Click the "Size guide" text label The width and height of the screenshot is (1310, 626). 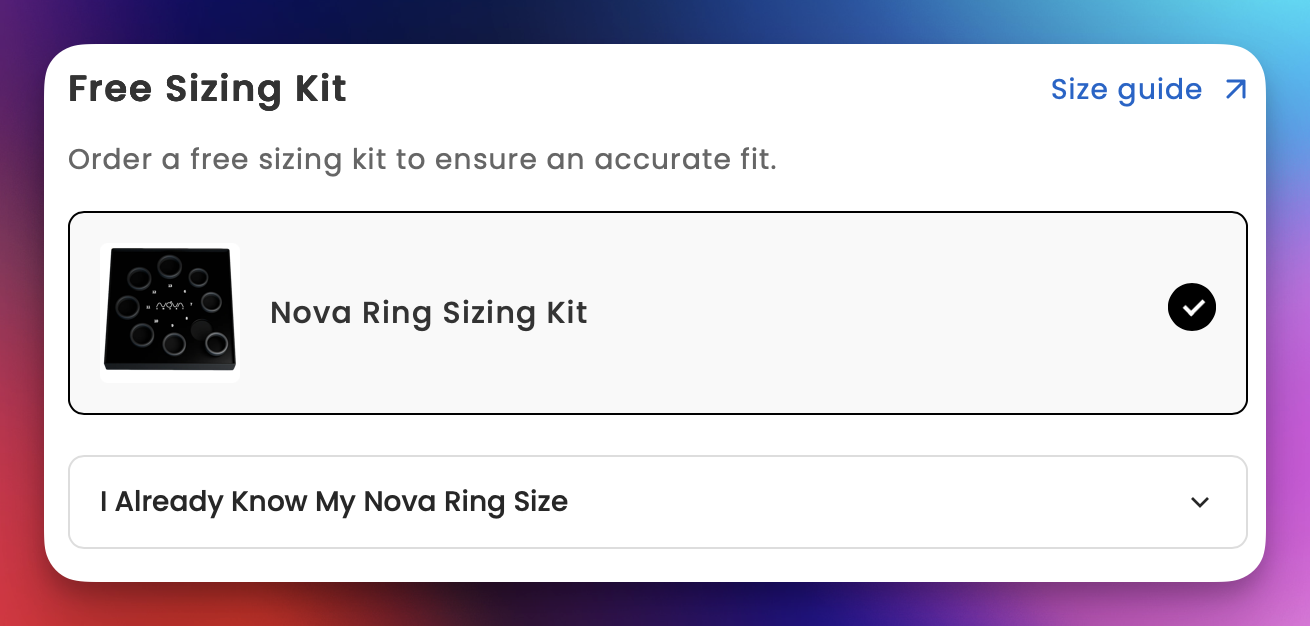coord(1126,90)
